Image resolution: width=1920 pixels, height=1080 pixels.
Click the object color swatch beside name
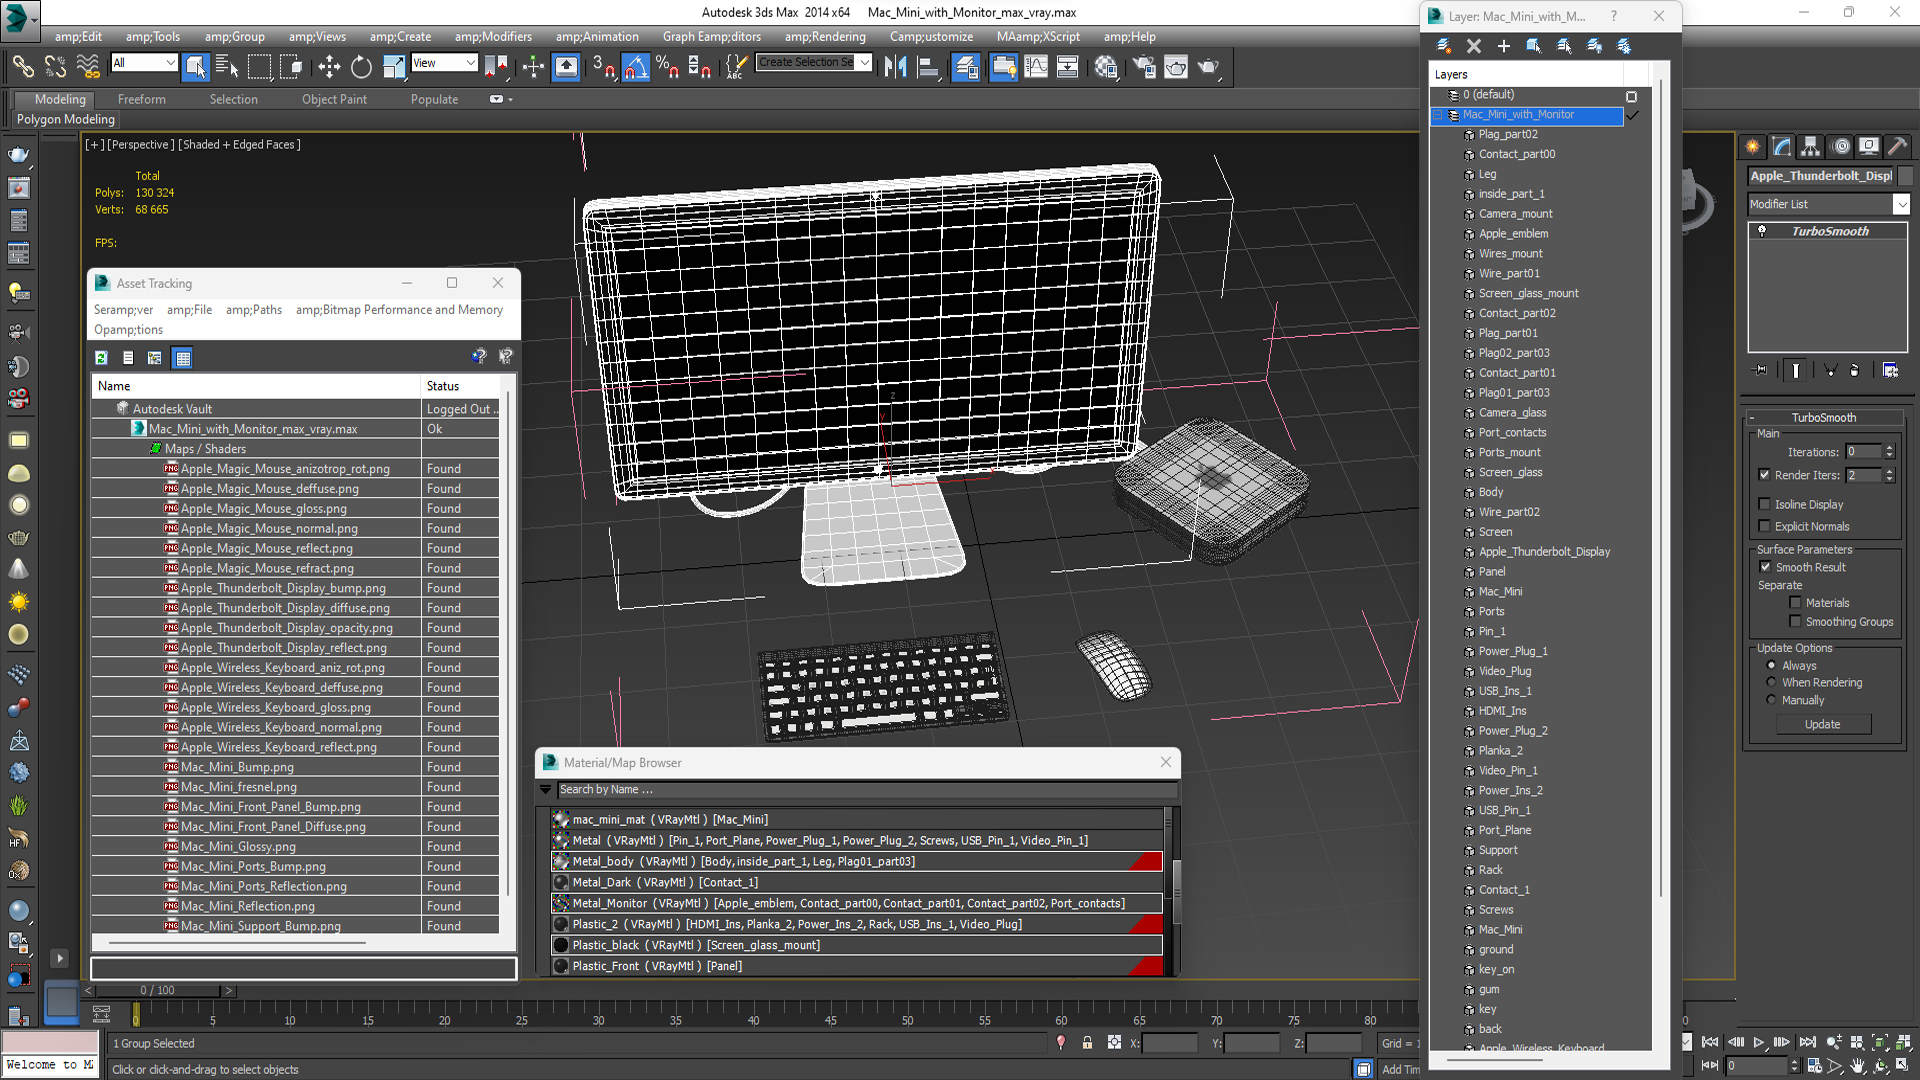(x=1906, y=176)
